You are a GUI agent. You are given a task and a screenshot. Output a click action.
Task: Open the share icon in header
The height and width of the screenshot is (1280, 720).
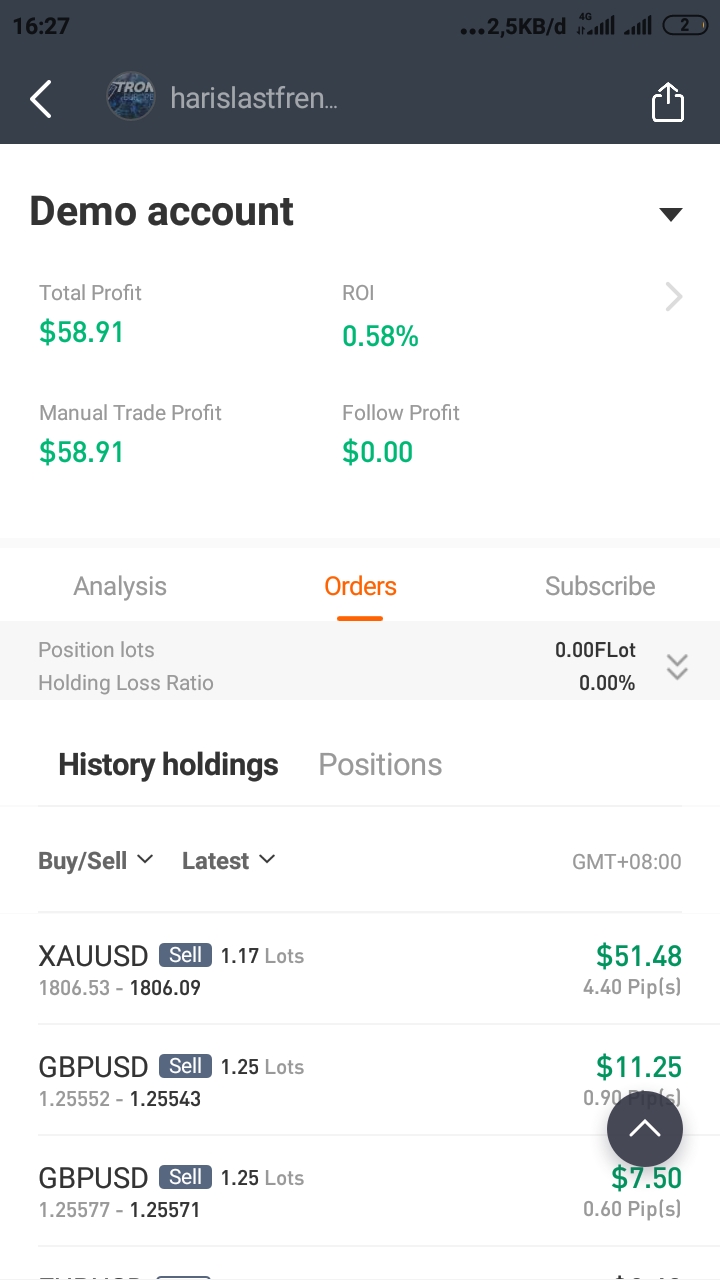[668, 101]
